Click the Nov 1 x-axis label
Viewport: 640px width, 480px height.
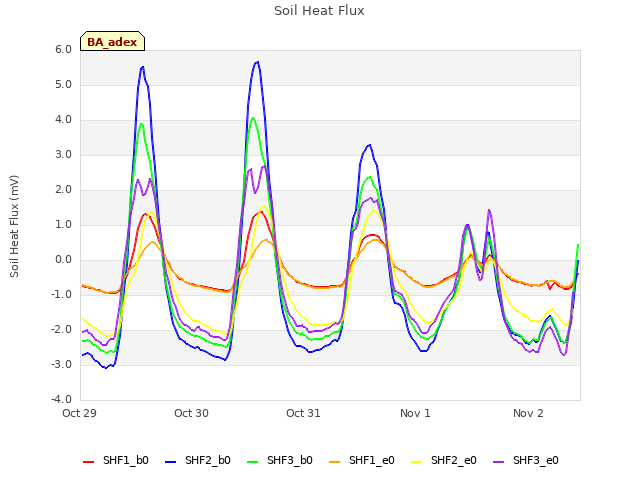415,413
